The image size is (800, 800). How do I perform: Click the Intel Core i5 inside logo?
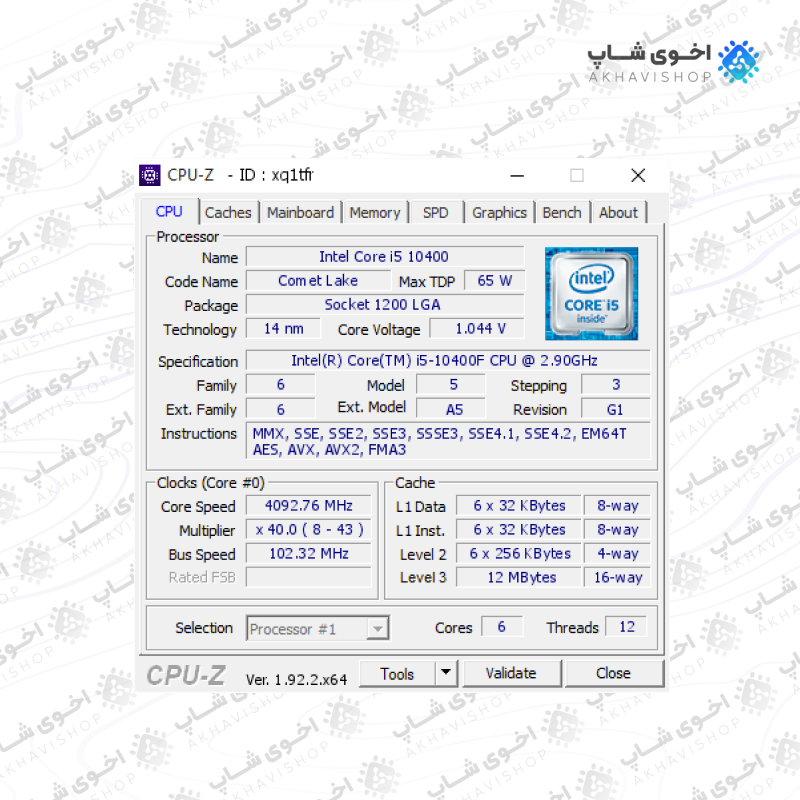click(x=591, y=294)
